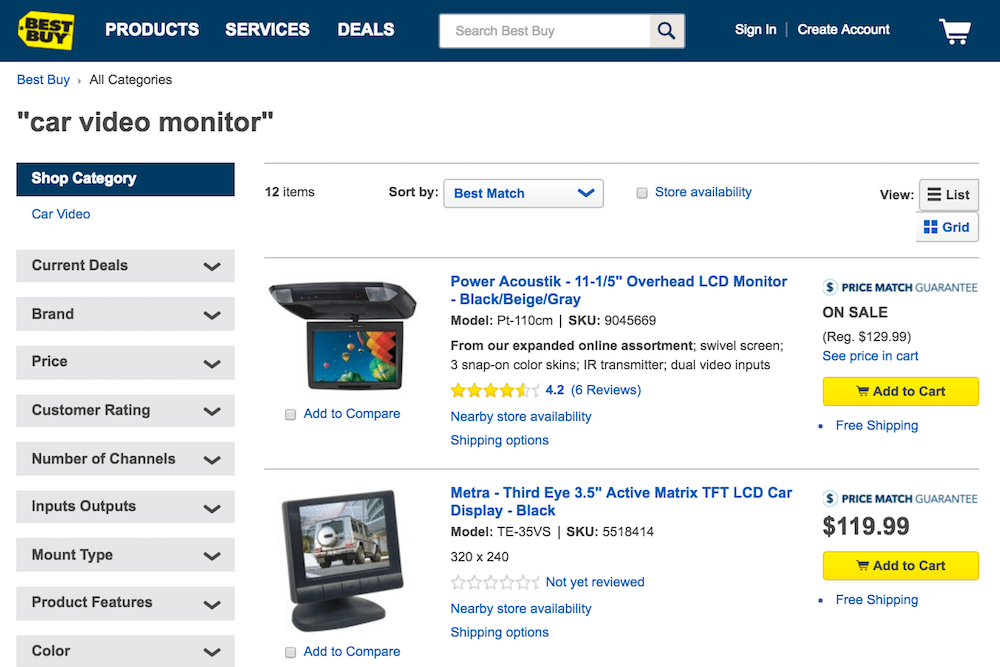Click Free Shipping for Power Acoustik
1000x667 pixels.
click(x=877, y=425)
